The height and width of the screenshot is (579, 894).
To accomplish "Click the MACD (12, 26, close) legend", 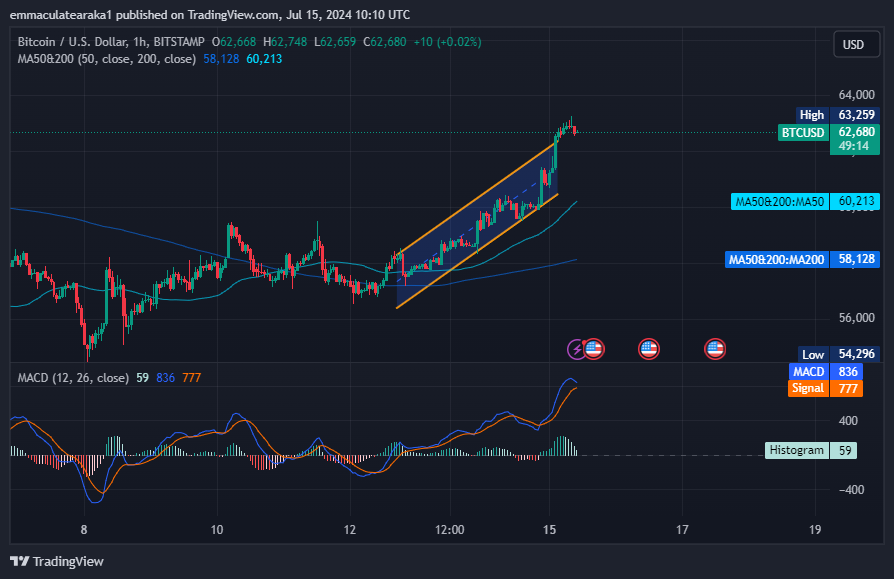I will click(73, 378).
